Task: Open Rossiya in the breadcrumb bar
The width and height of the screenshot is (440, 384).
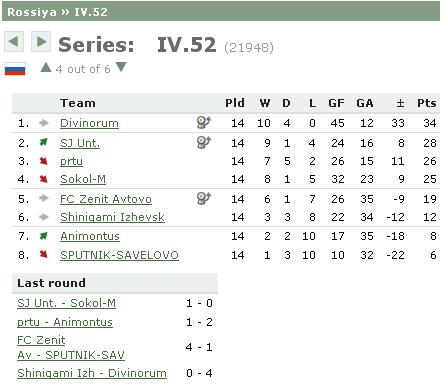Action: [x=32, y=12]
